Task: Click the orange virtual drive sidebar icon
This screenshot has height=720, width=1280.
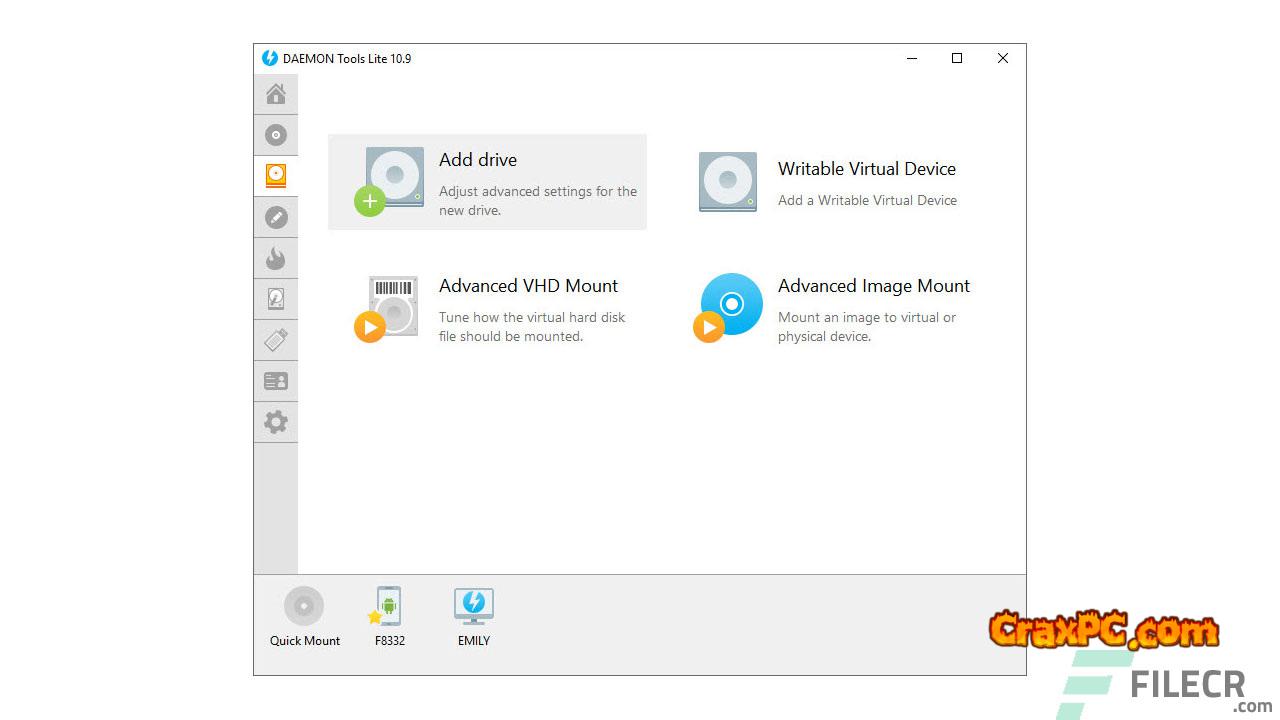Action: [x=276, y=176]
